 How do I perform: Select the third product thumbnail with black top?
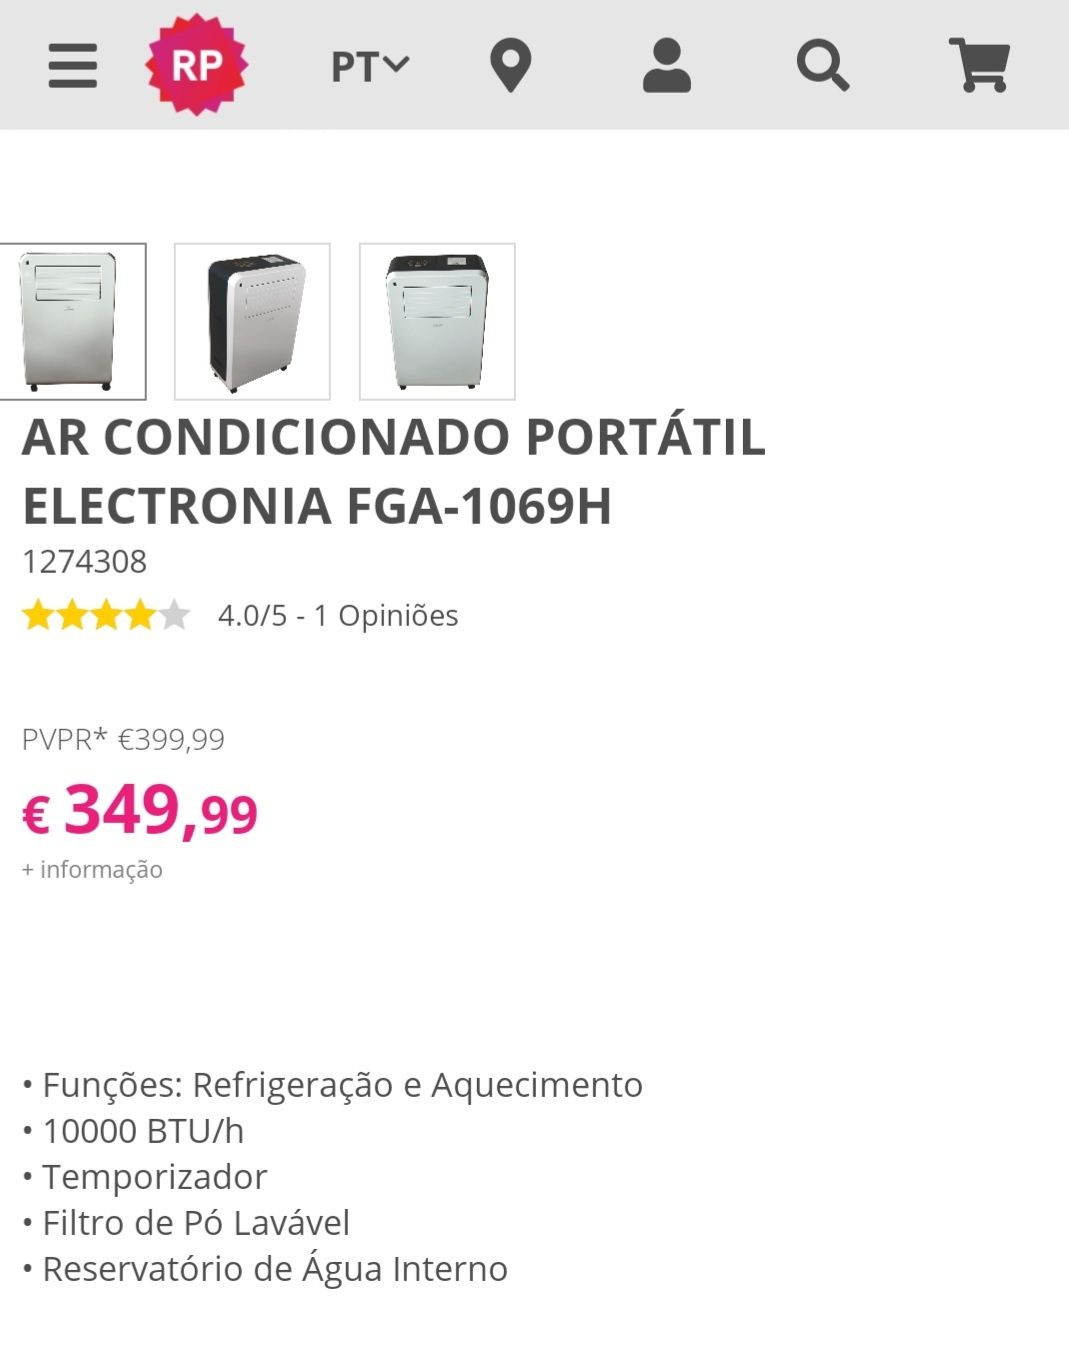click(437, 321)
